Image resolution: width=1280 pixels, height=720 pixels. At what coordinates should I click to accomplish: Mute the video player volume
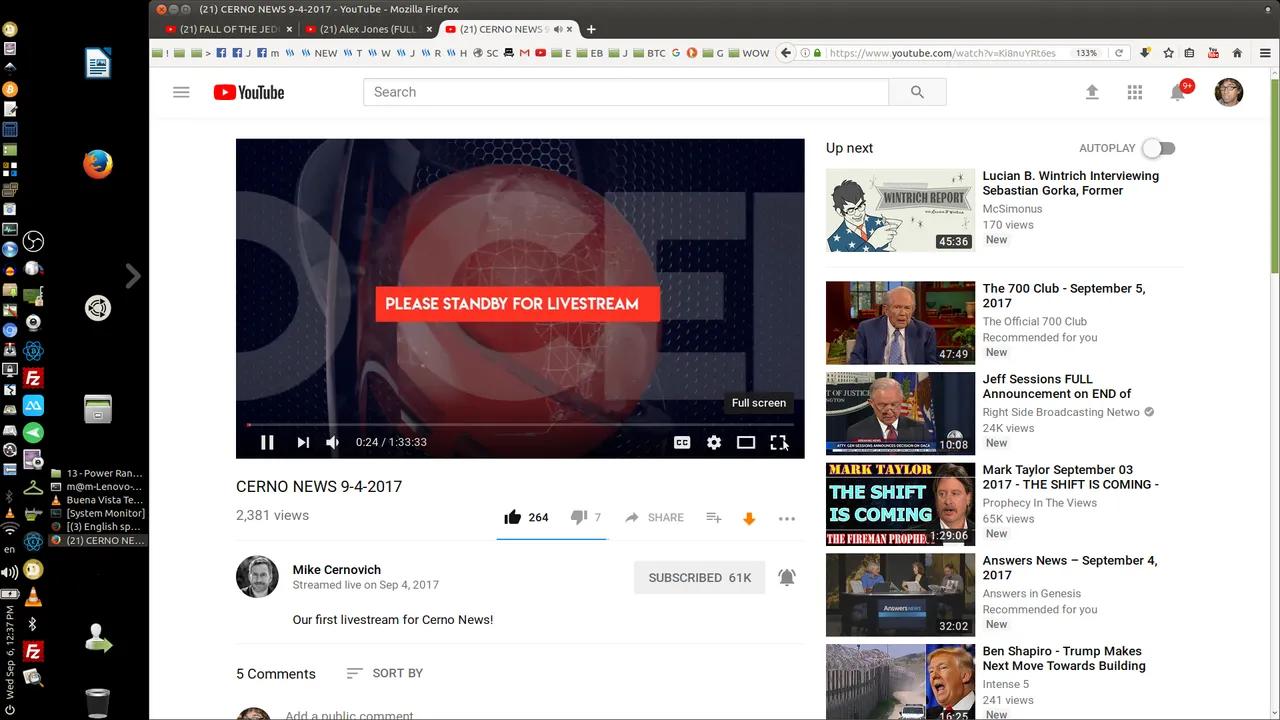[x=333, y=442]
